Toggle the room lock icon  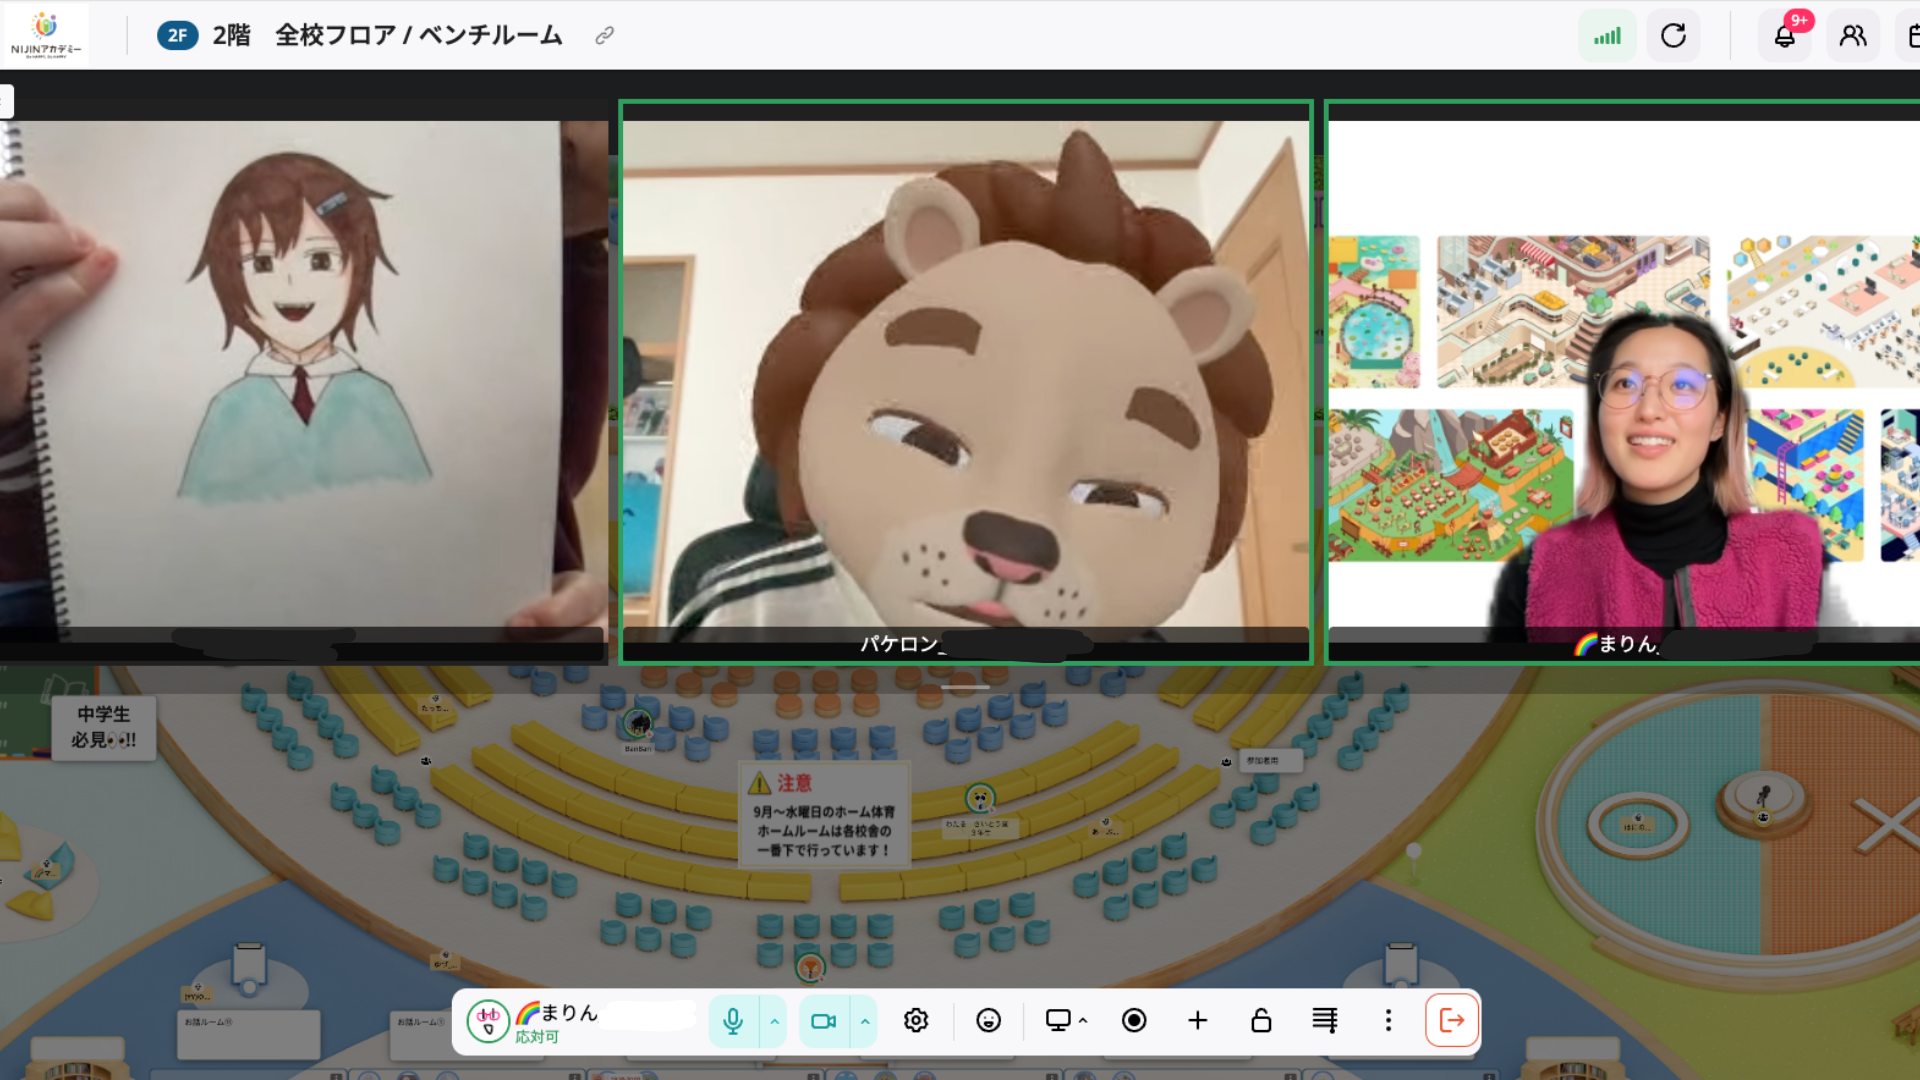[1261, 1020]
